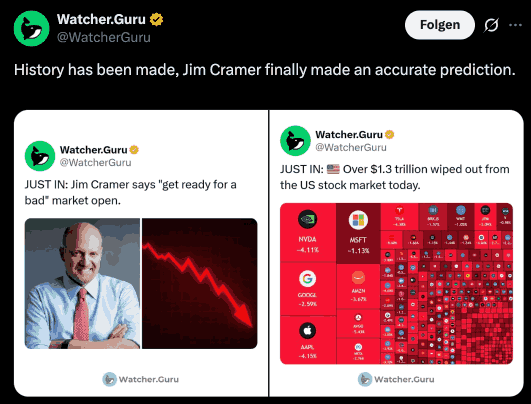Click the AMZN tile in heatmap
531x404 pixels.
(358, 286)
